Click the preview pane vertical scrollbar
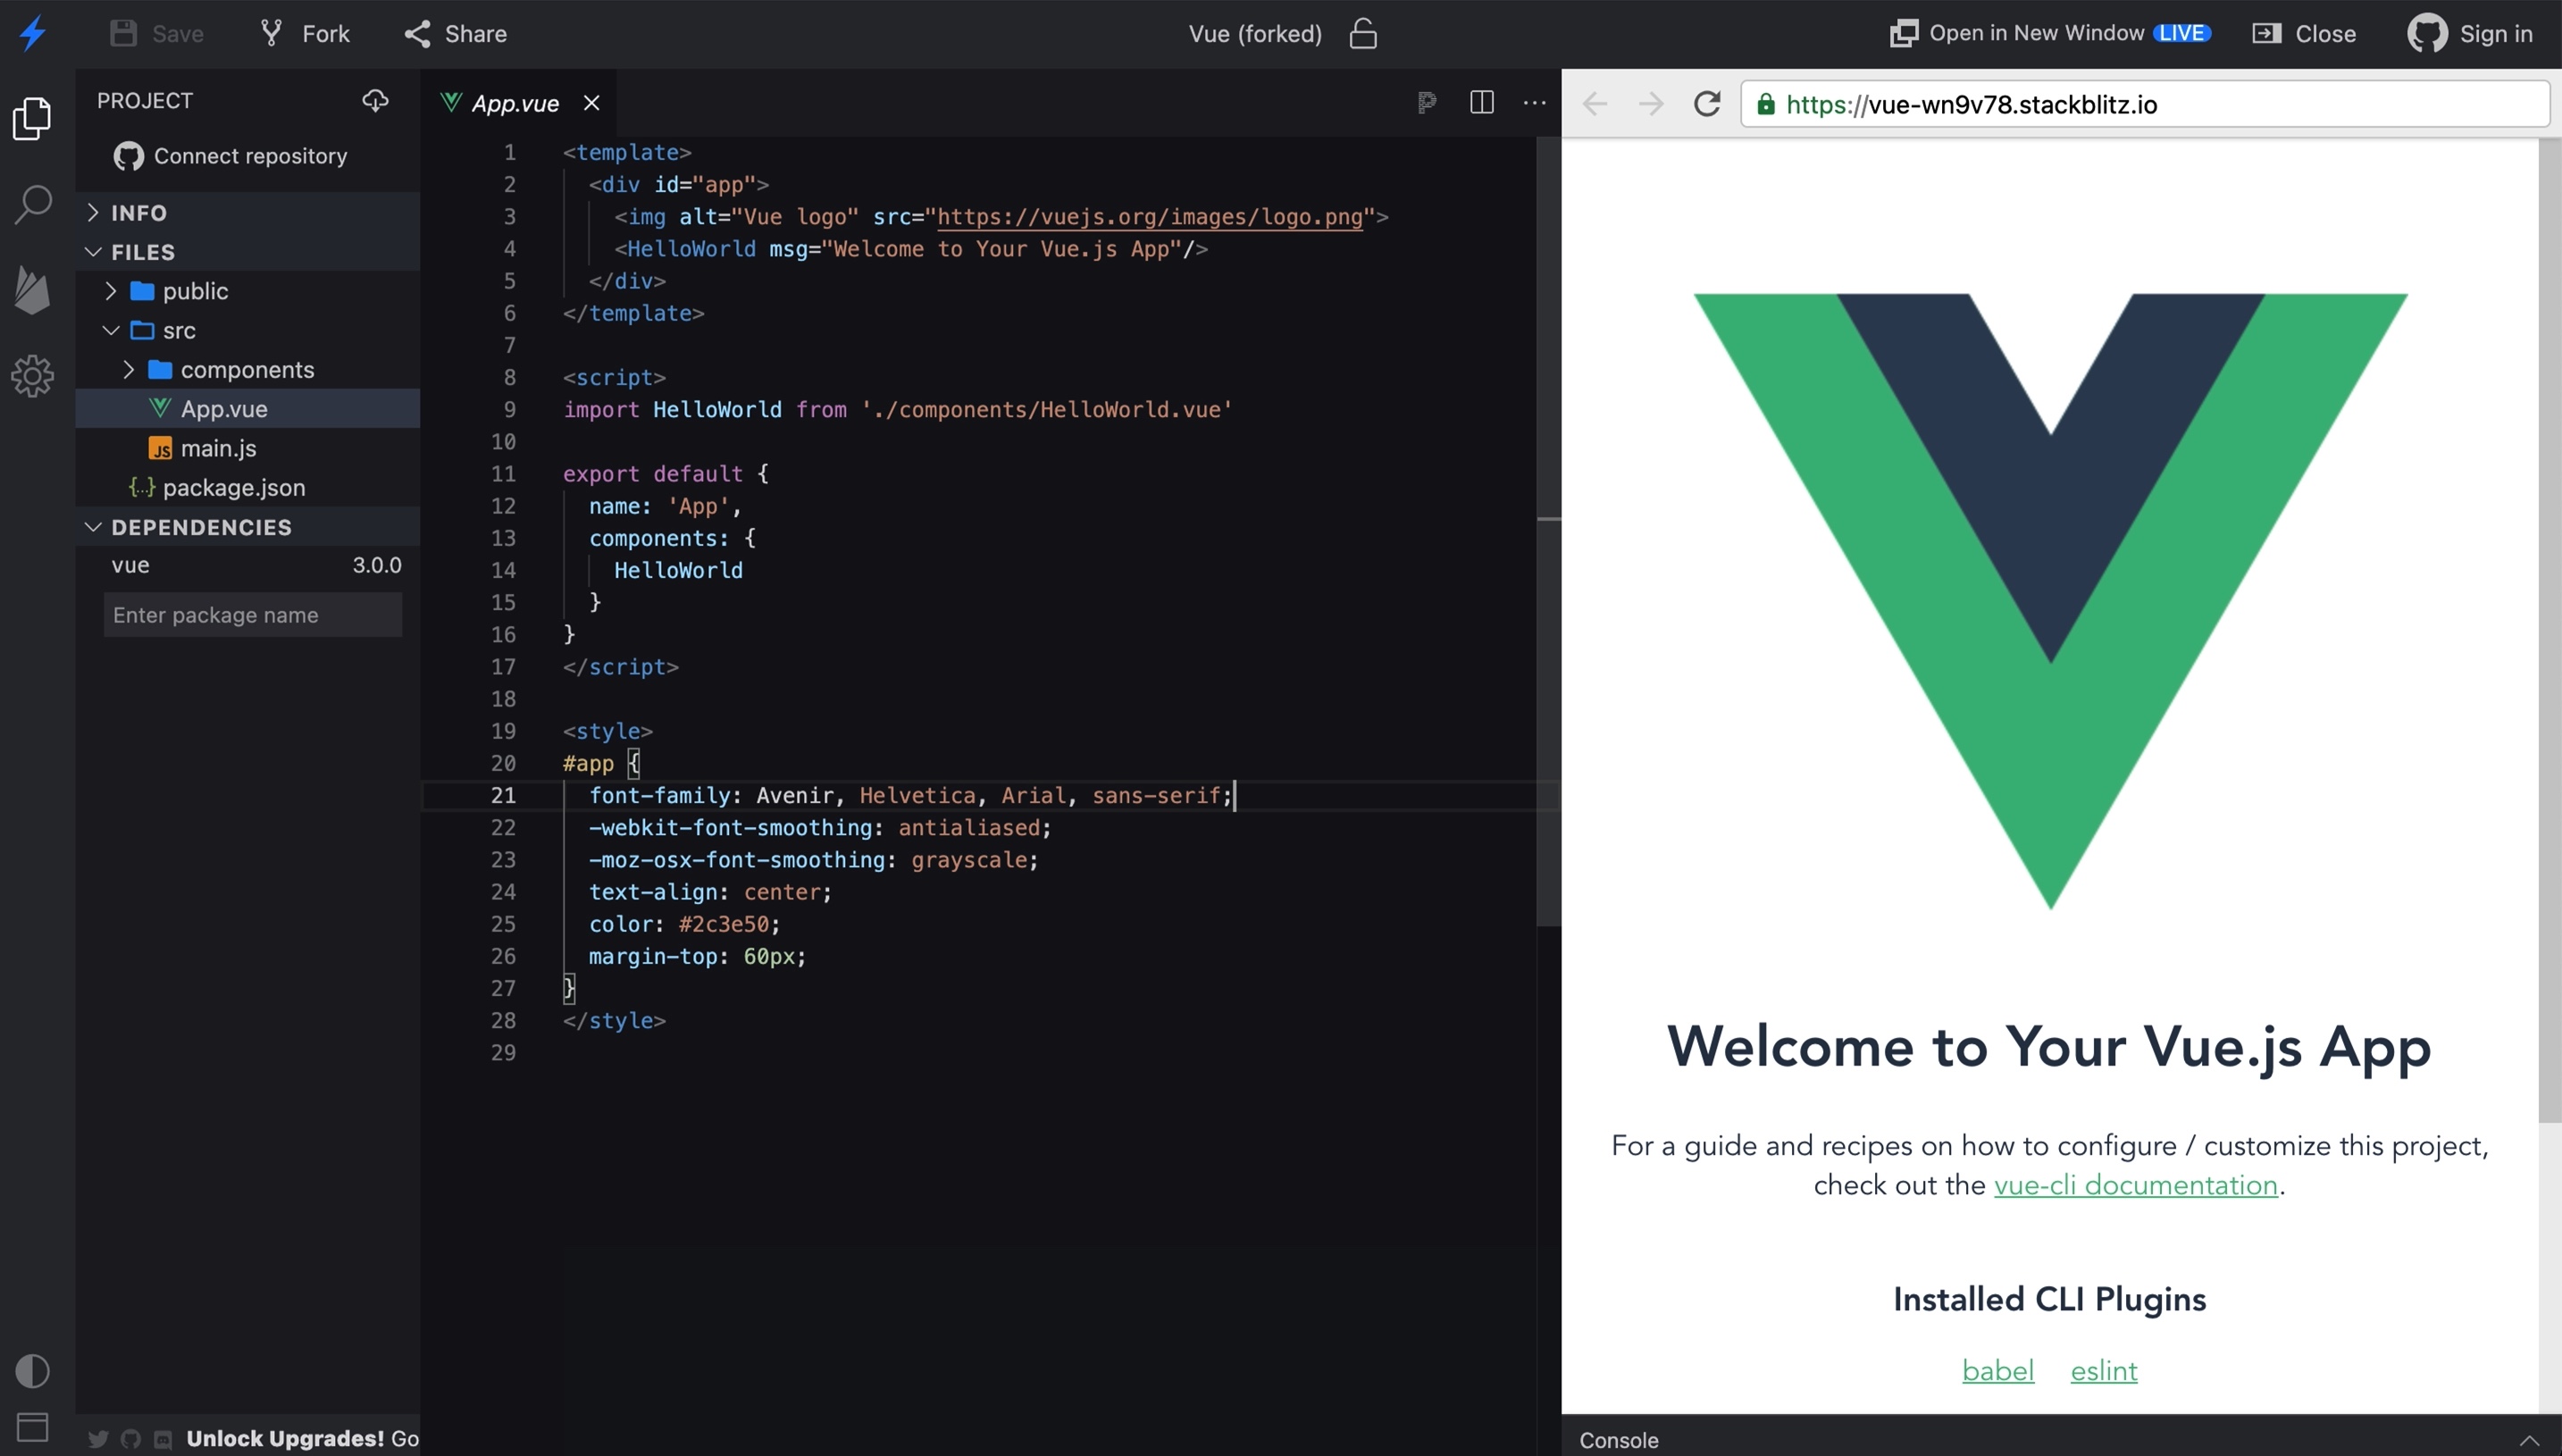Image resolution: width=2562 pixels, height=1456 pixels. [2549, 630]
